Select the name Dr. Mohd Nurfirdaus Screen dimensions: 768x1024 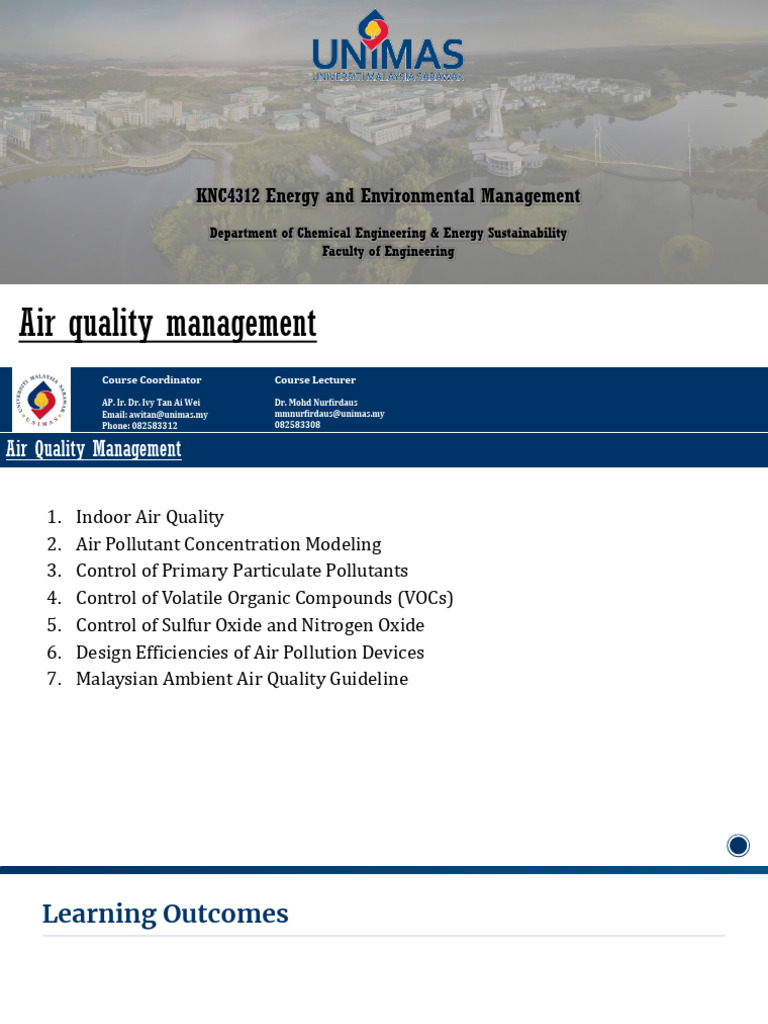316,402
